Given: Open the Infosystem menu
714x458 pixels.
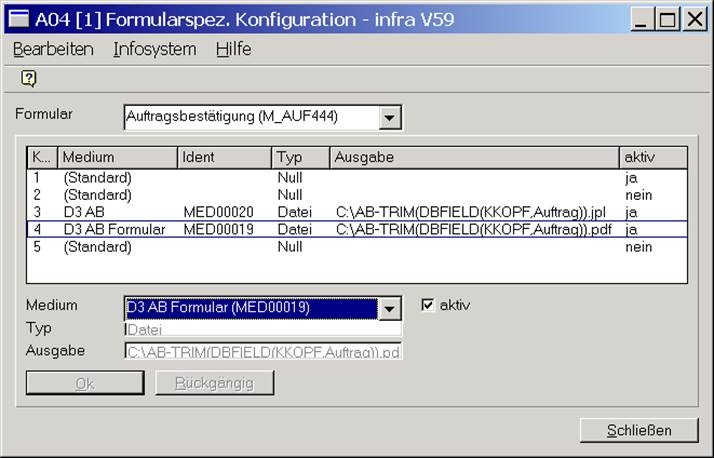Looking at the screenshot, I should click(154, 49).
